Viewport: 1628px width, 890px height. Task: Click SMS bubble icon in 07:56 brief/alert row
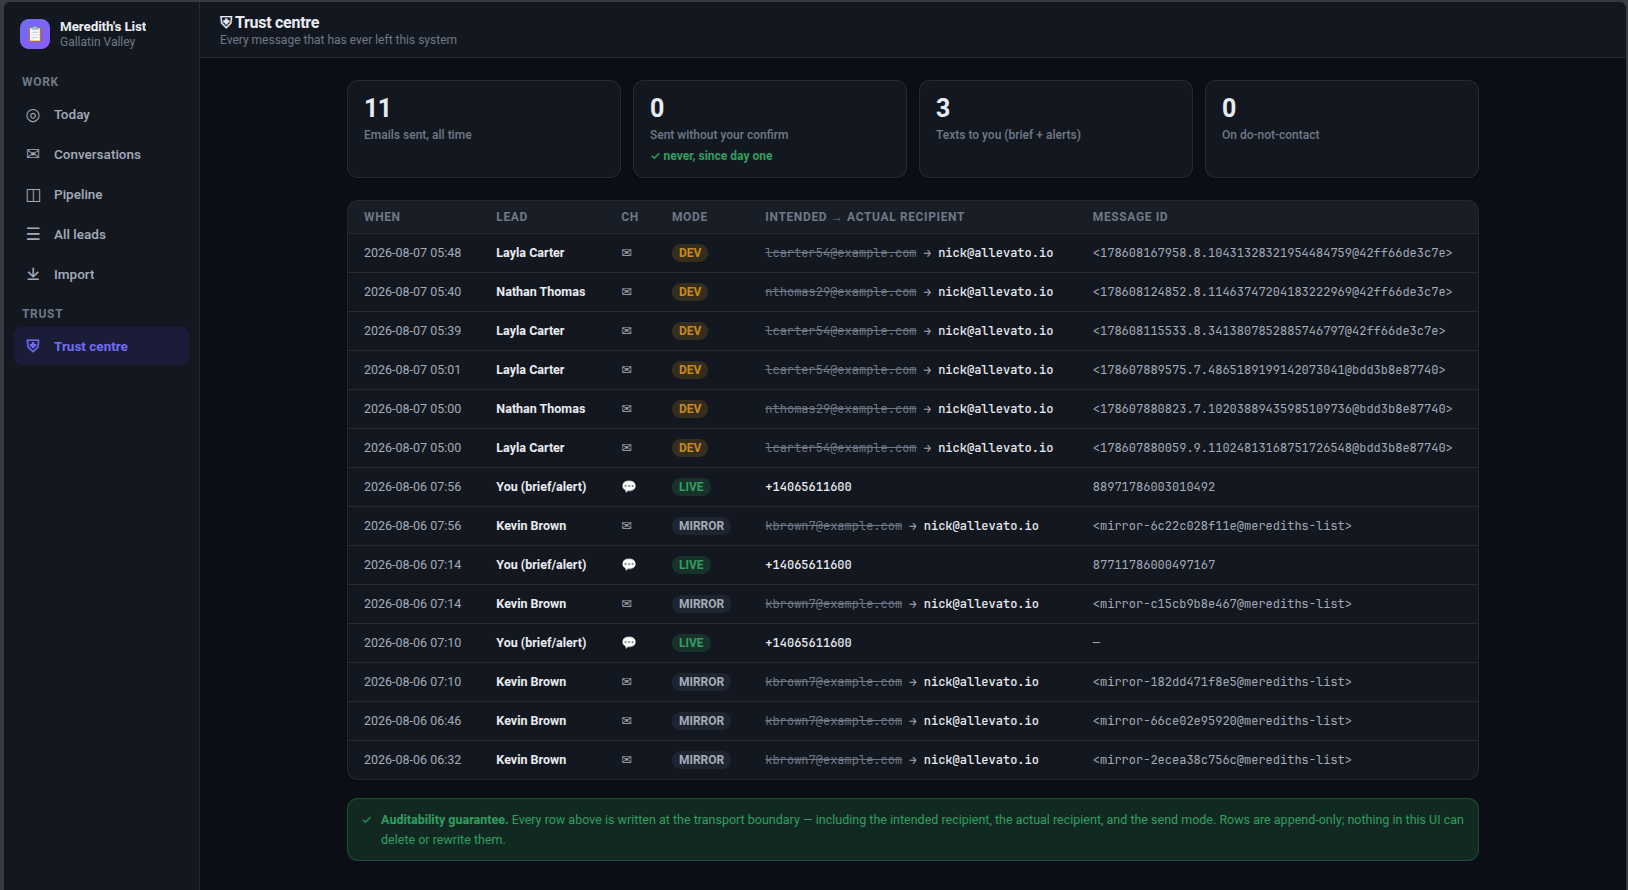(629, 487)
